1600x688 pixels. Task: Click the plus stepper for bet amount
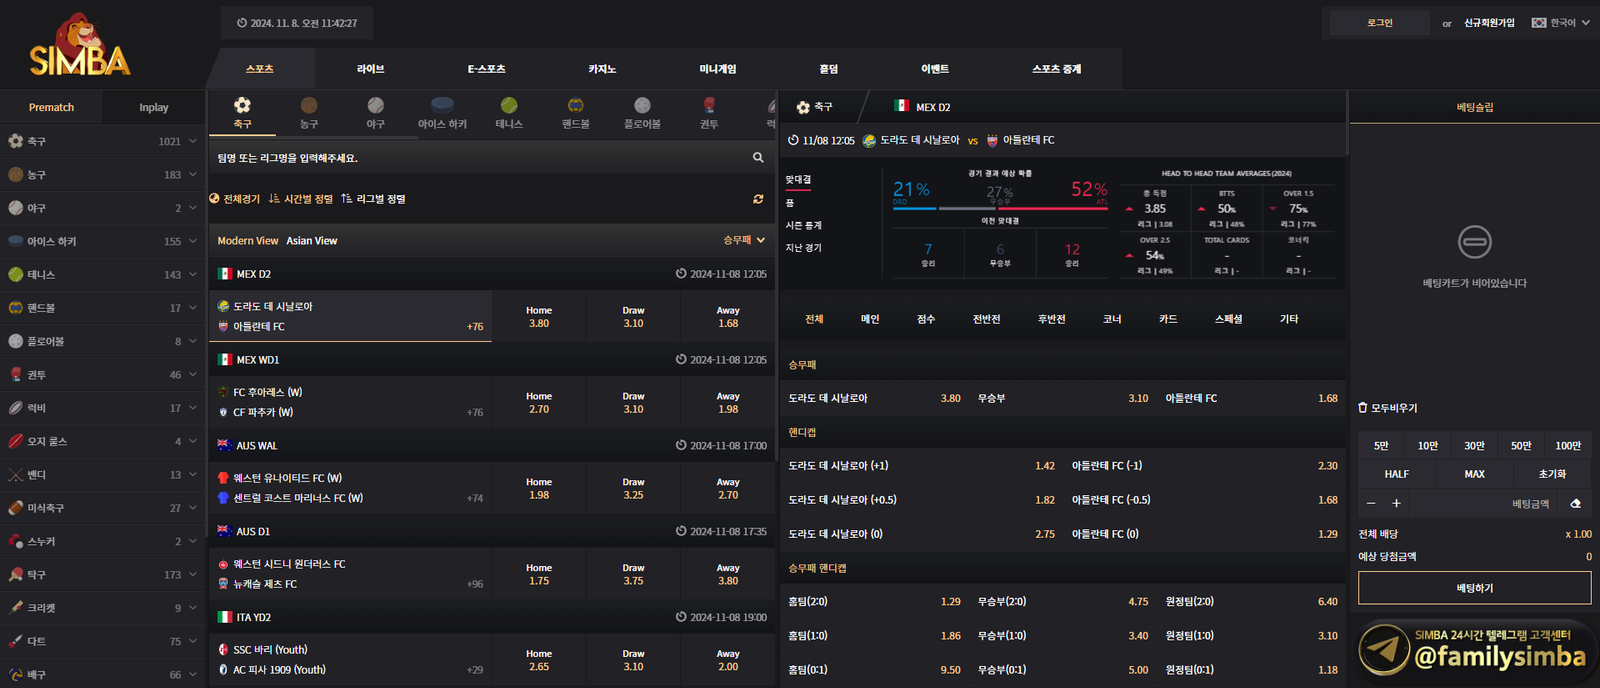click(1396, 504)
